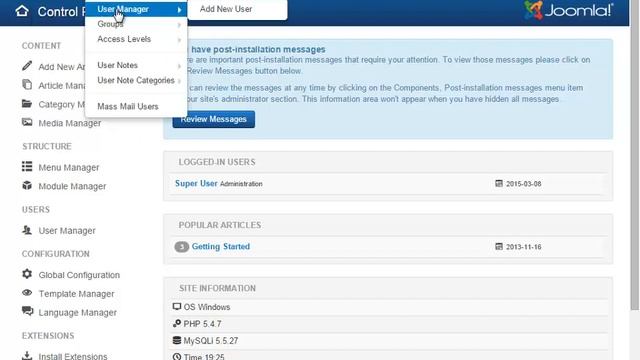Click the monitor icon next to OS Windows

point(177,307)
